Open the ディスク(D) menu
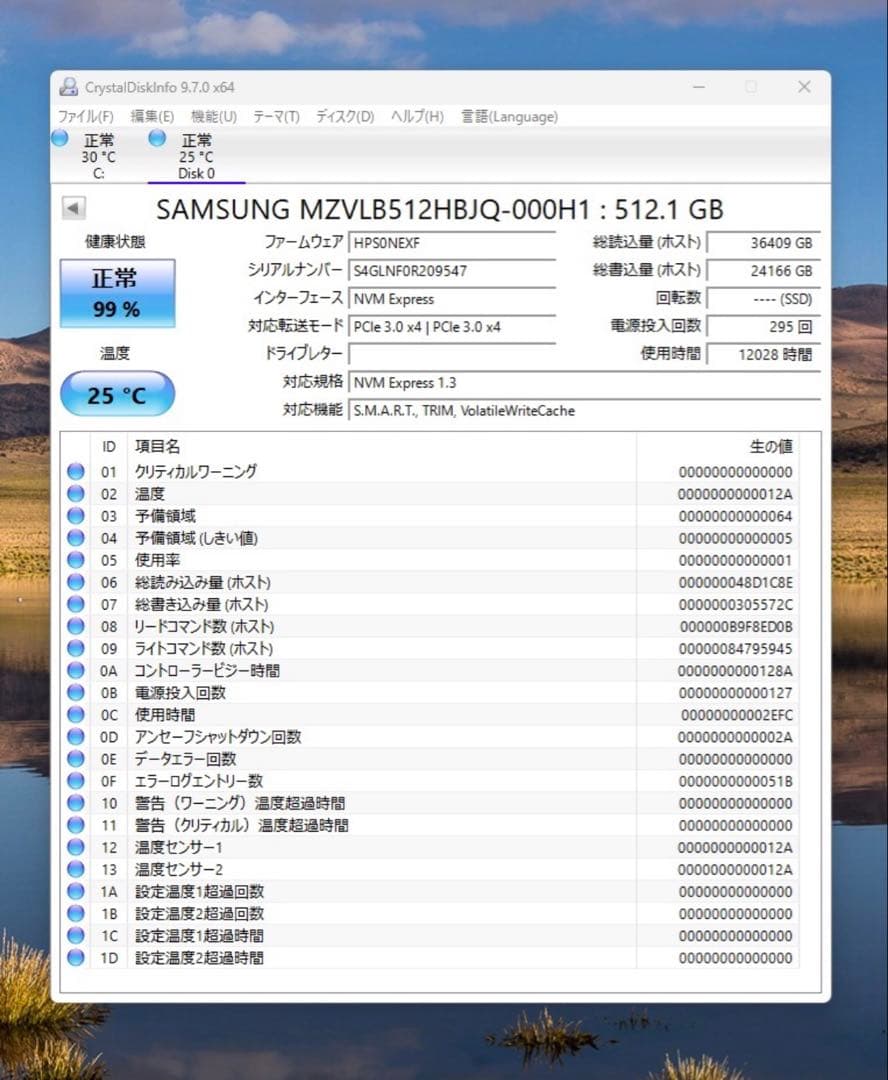 click(x=345, y=116)
